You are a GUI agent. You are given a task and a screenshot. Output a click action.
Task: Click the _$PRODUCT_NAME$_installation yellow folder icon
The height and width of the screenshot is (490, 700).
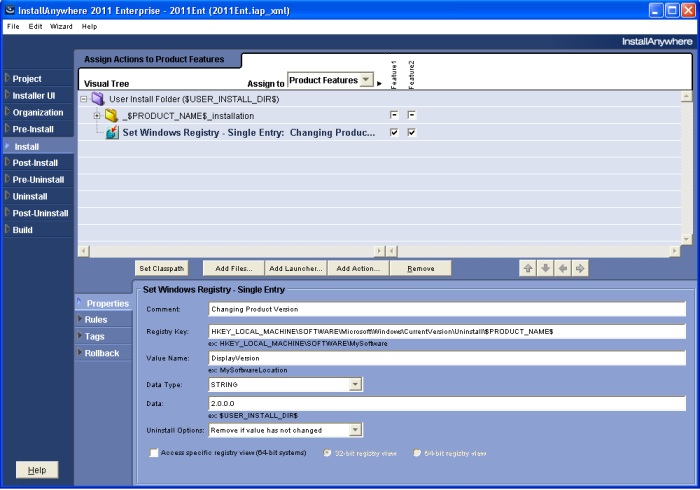click(111, 116)
